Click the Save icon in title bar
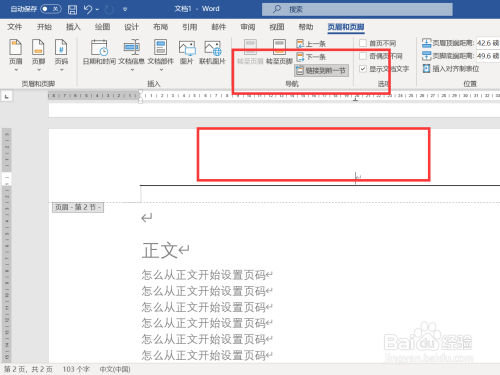This screenshot has height=375, width=500. point(72,9)
